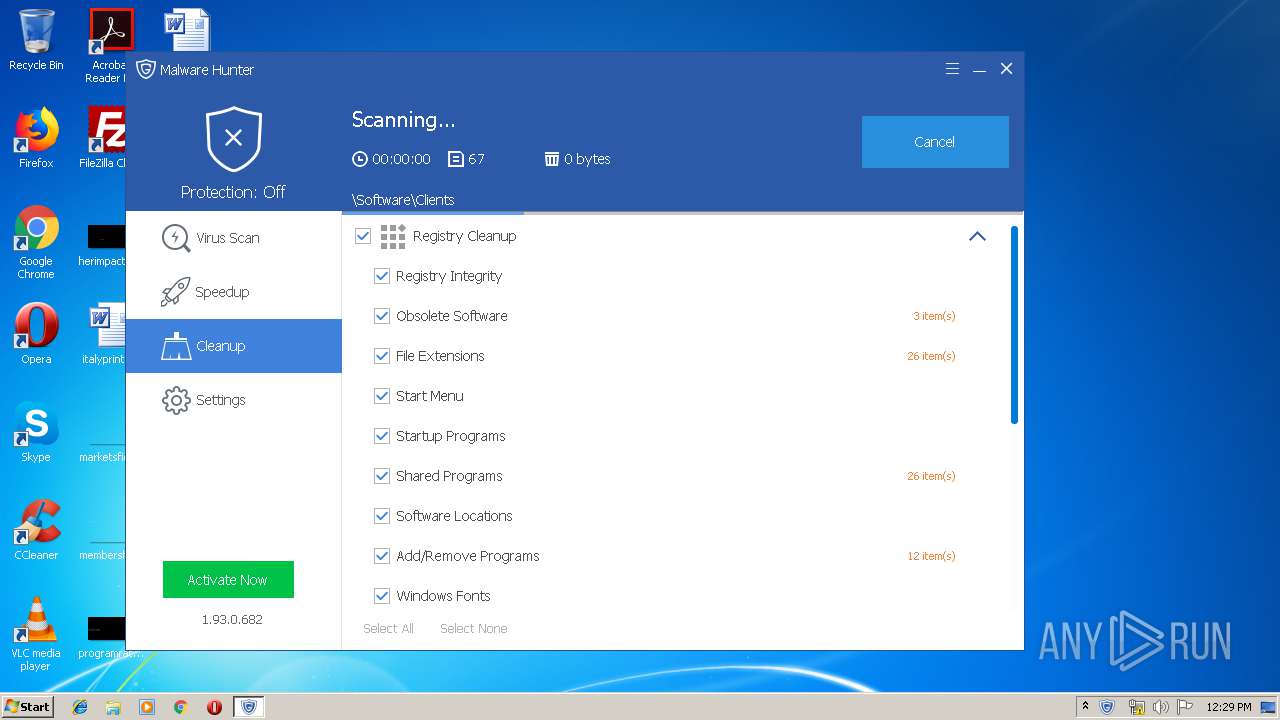
Task: Click Select None link
Action: 474,629
